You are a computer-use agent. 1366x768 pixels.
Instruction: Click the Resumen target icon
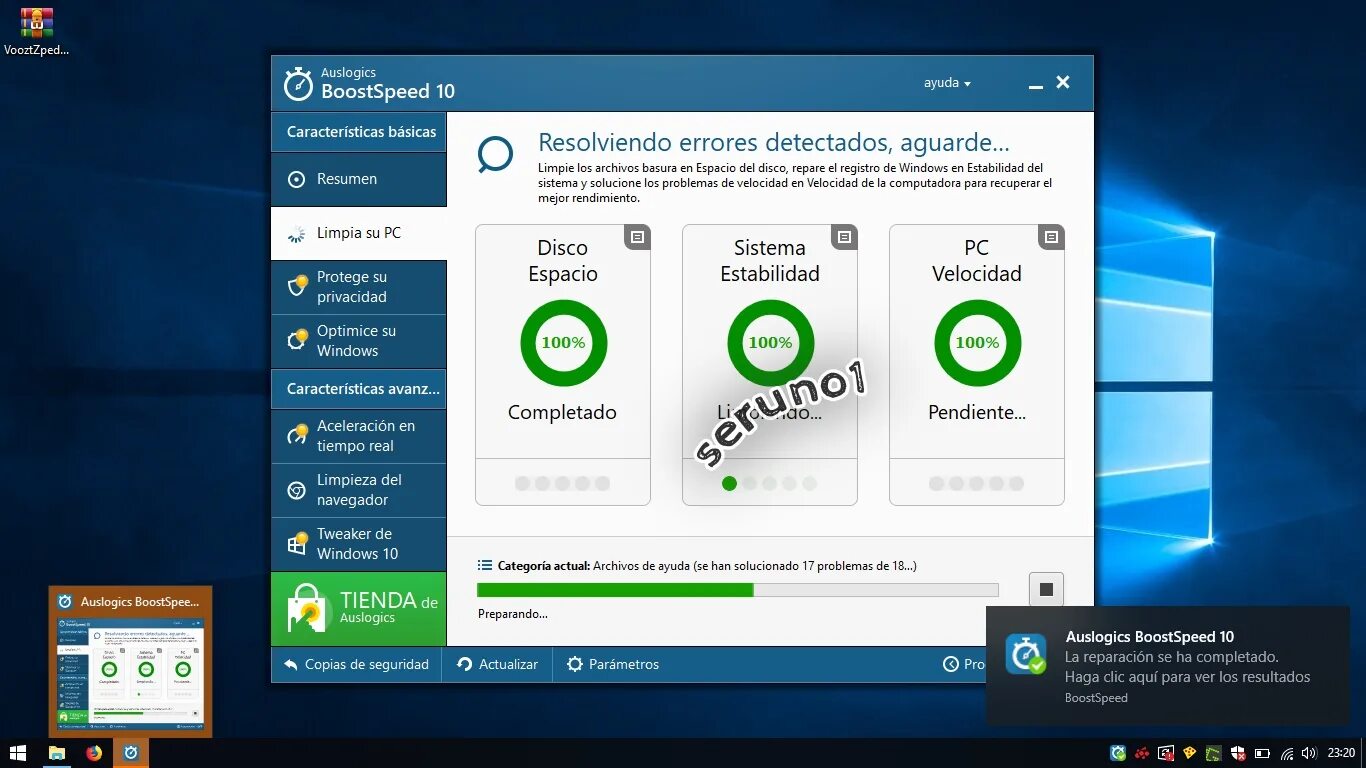(x=296, y=180)
